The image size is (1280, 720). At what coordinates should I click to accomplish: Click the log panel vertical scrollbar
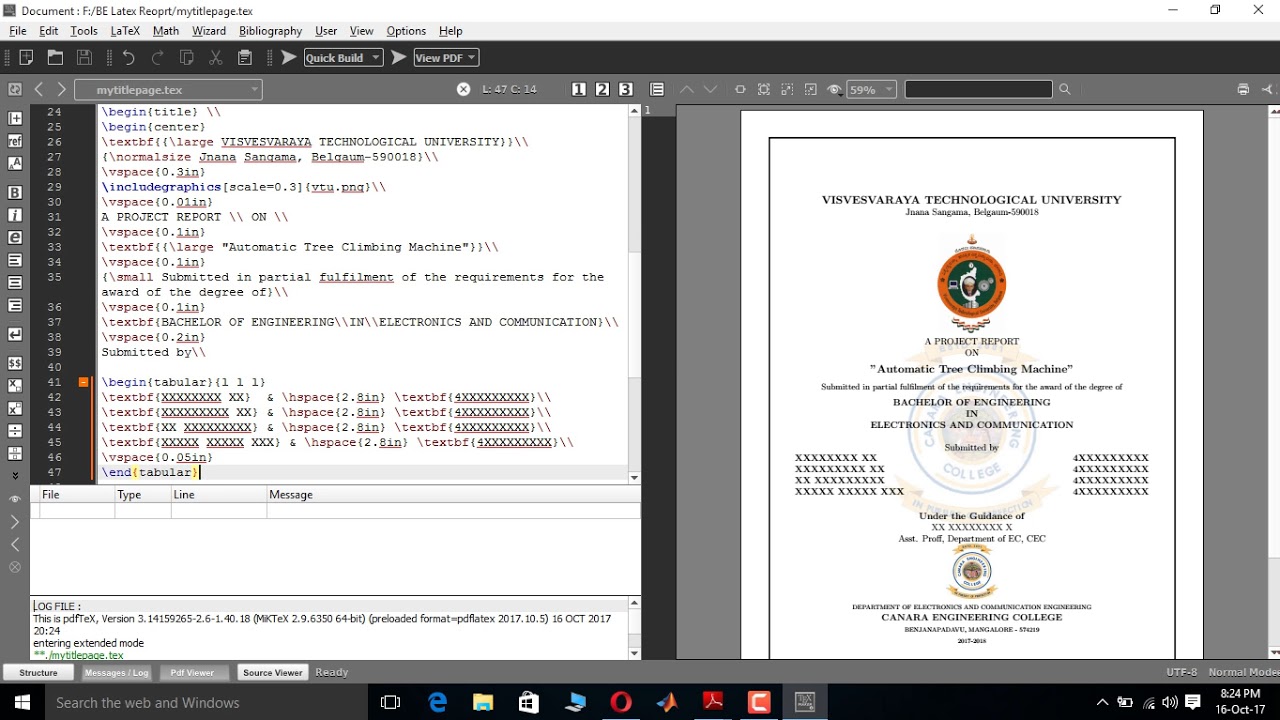pyautogui.click(x=634, y=628)
